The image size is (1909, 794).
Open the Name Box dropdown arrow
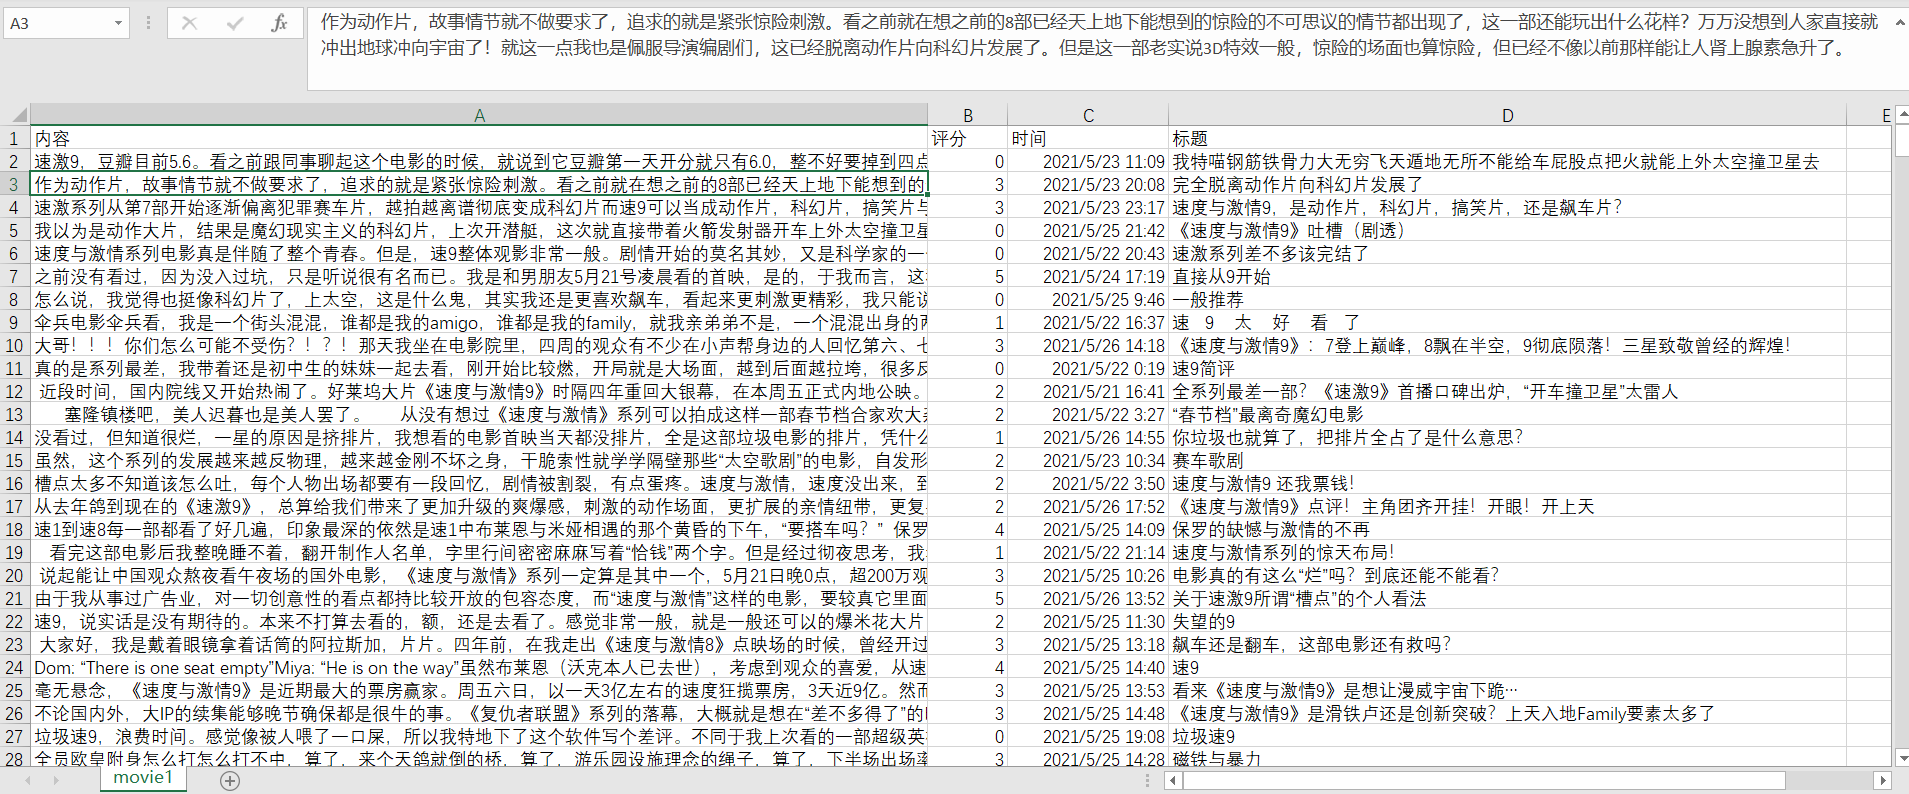[118, 23]
